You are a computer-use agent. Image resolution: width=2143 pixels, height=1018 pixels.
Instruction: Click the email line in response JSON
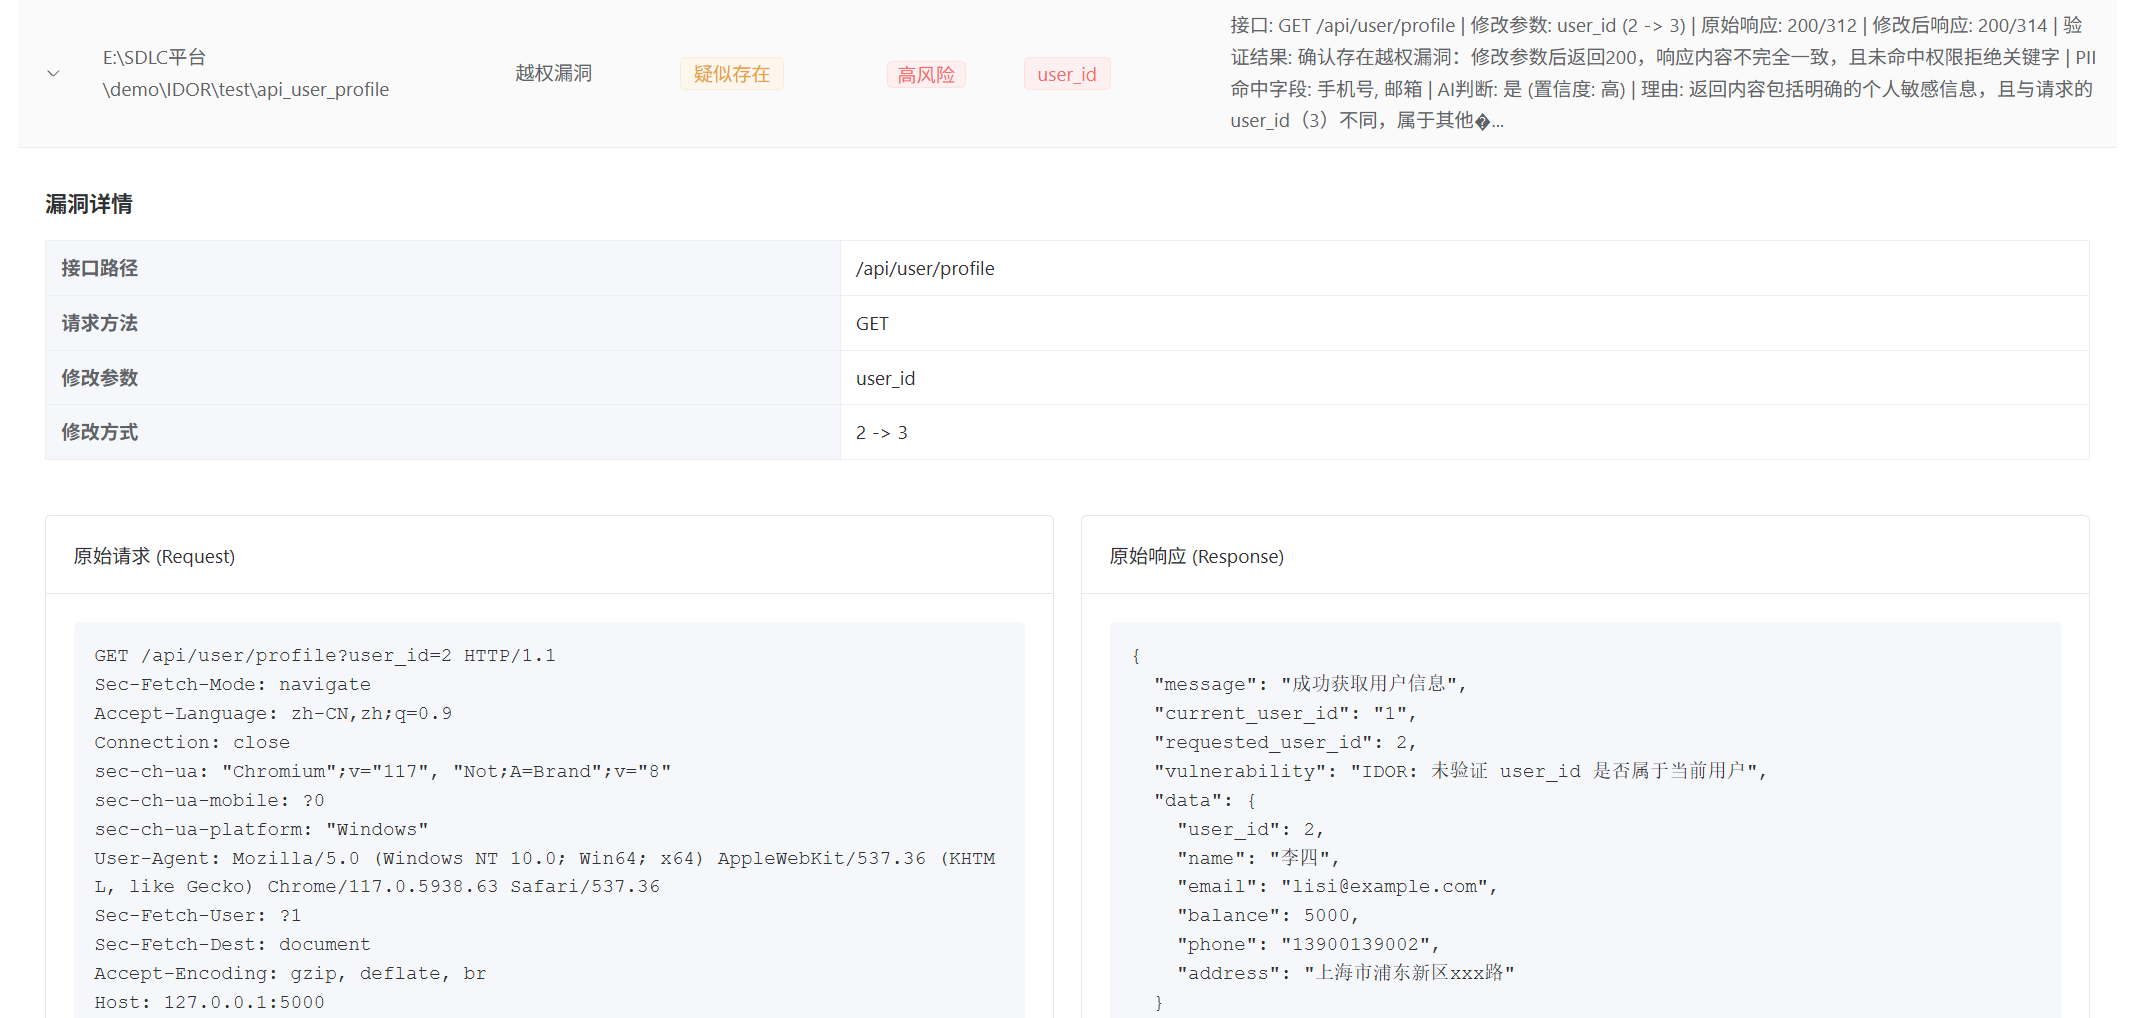[1336, 887]
